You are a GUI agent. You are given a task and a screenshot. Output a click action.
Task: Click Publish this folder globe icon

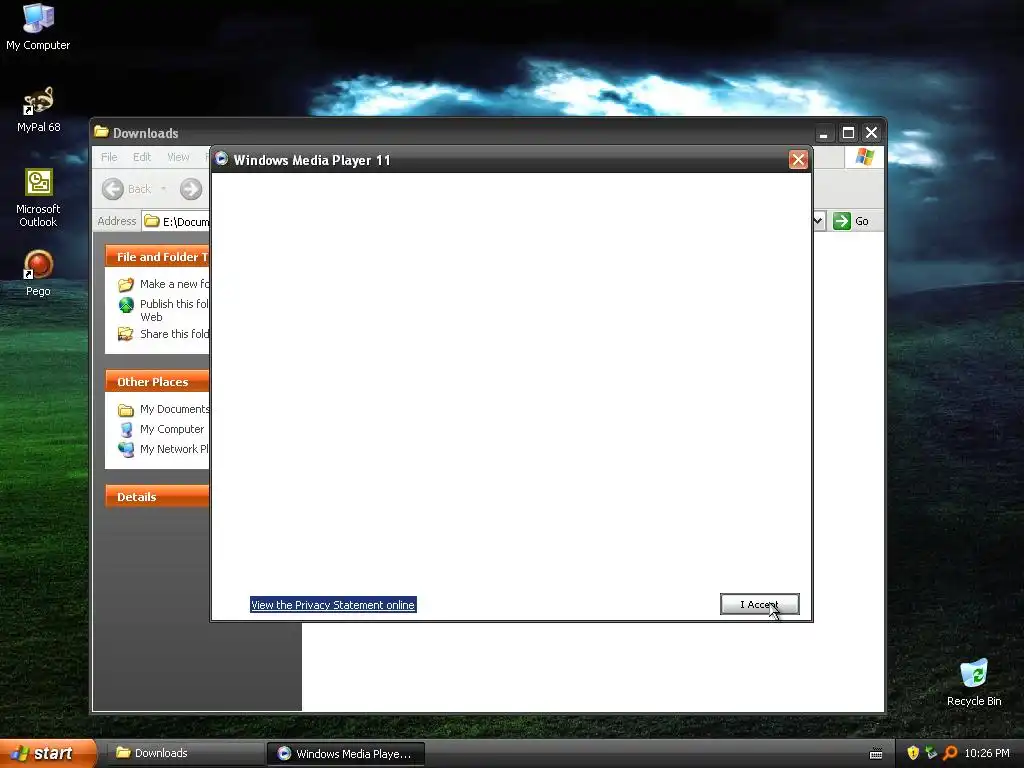click(125, 305)
